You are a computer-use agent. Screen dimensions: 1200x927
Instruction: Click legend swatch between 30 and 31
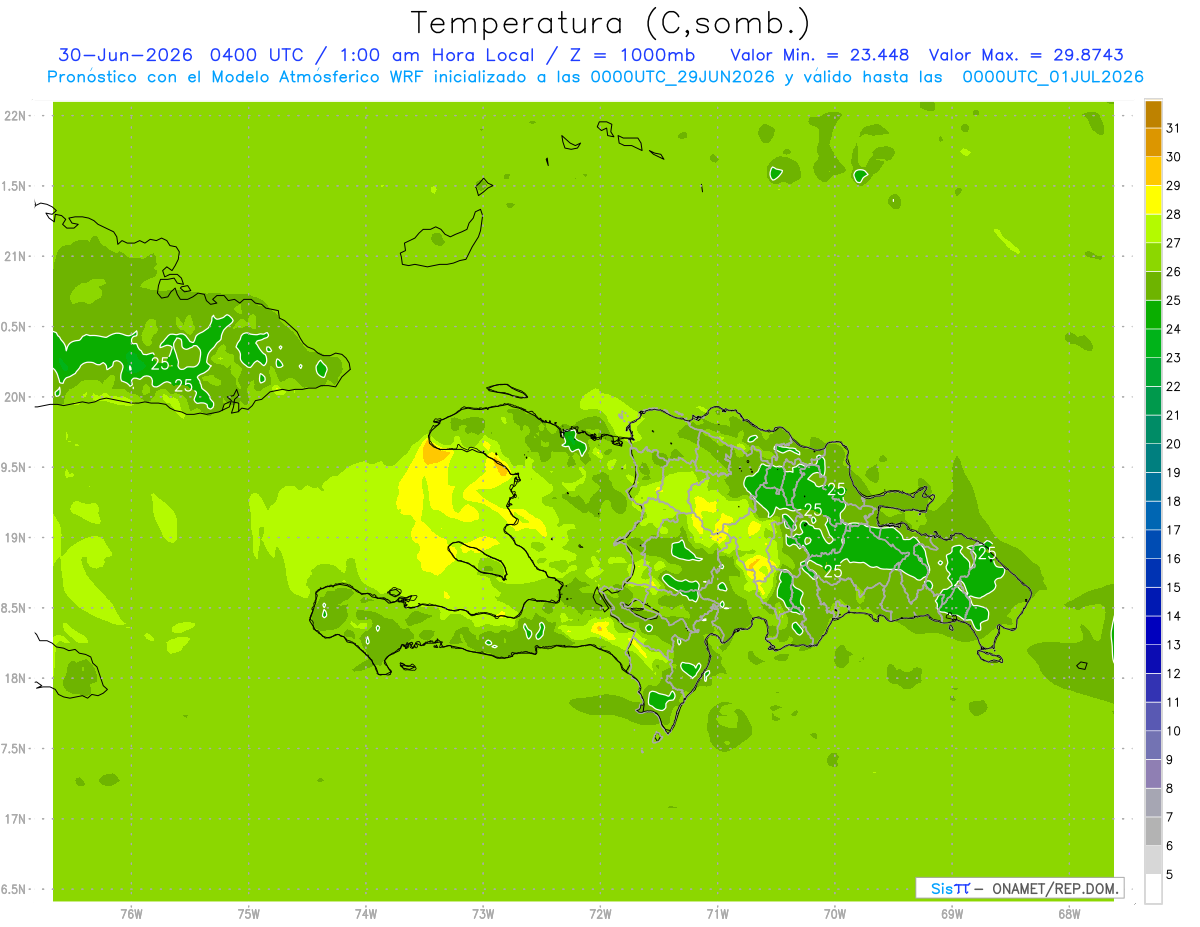click(x=1154, y=143)
